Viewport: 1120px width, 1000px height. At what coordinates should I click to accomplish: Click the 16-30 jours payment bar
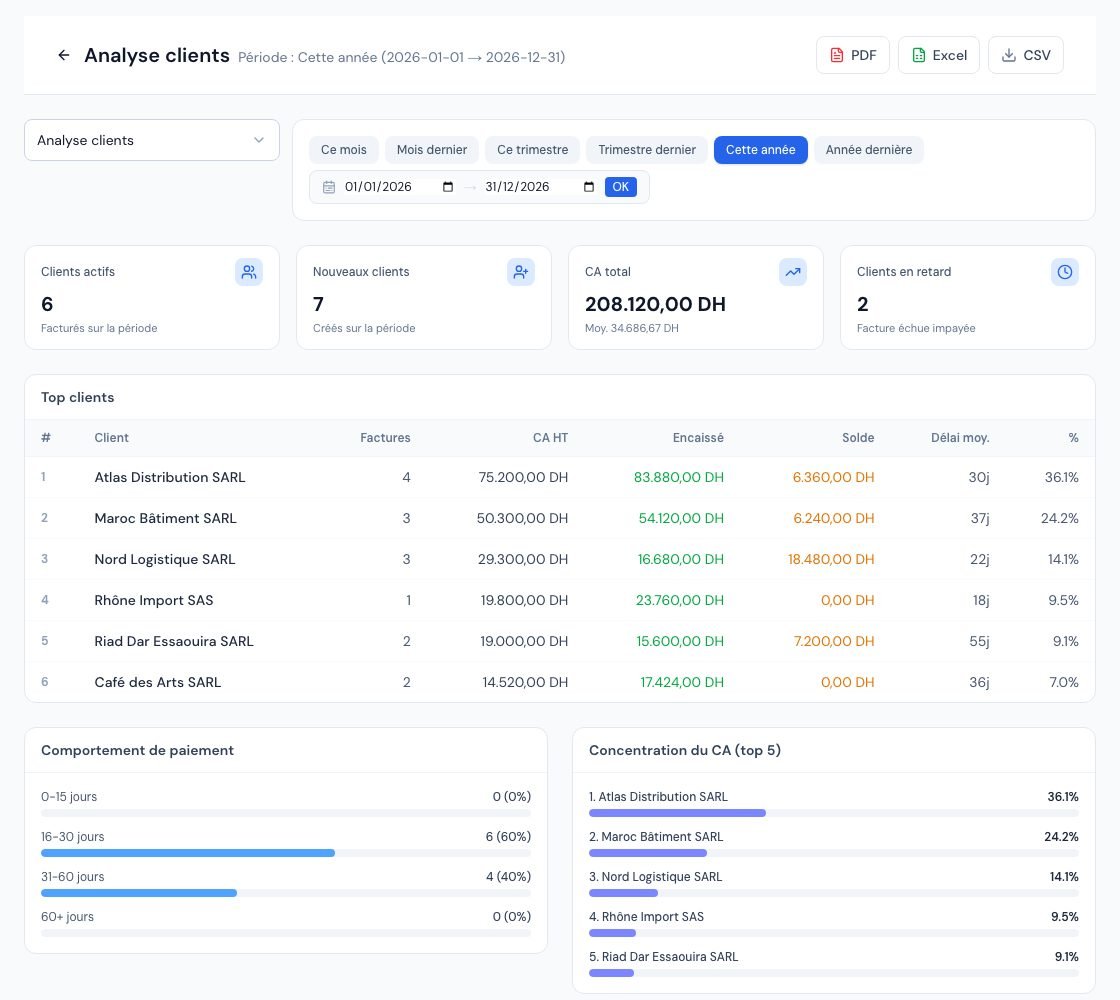click(286, 853)
